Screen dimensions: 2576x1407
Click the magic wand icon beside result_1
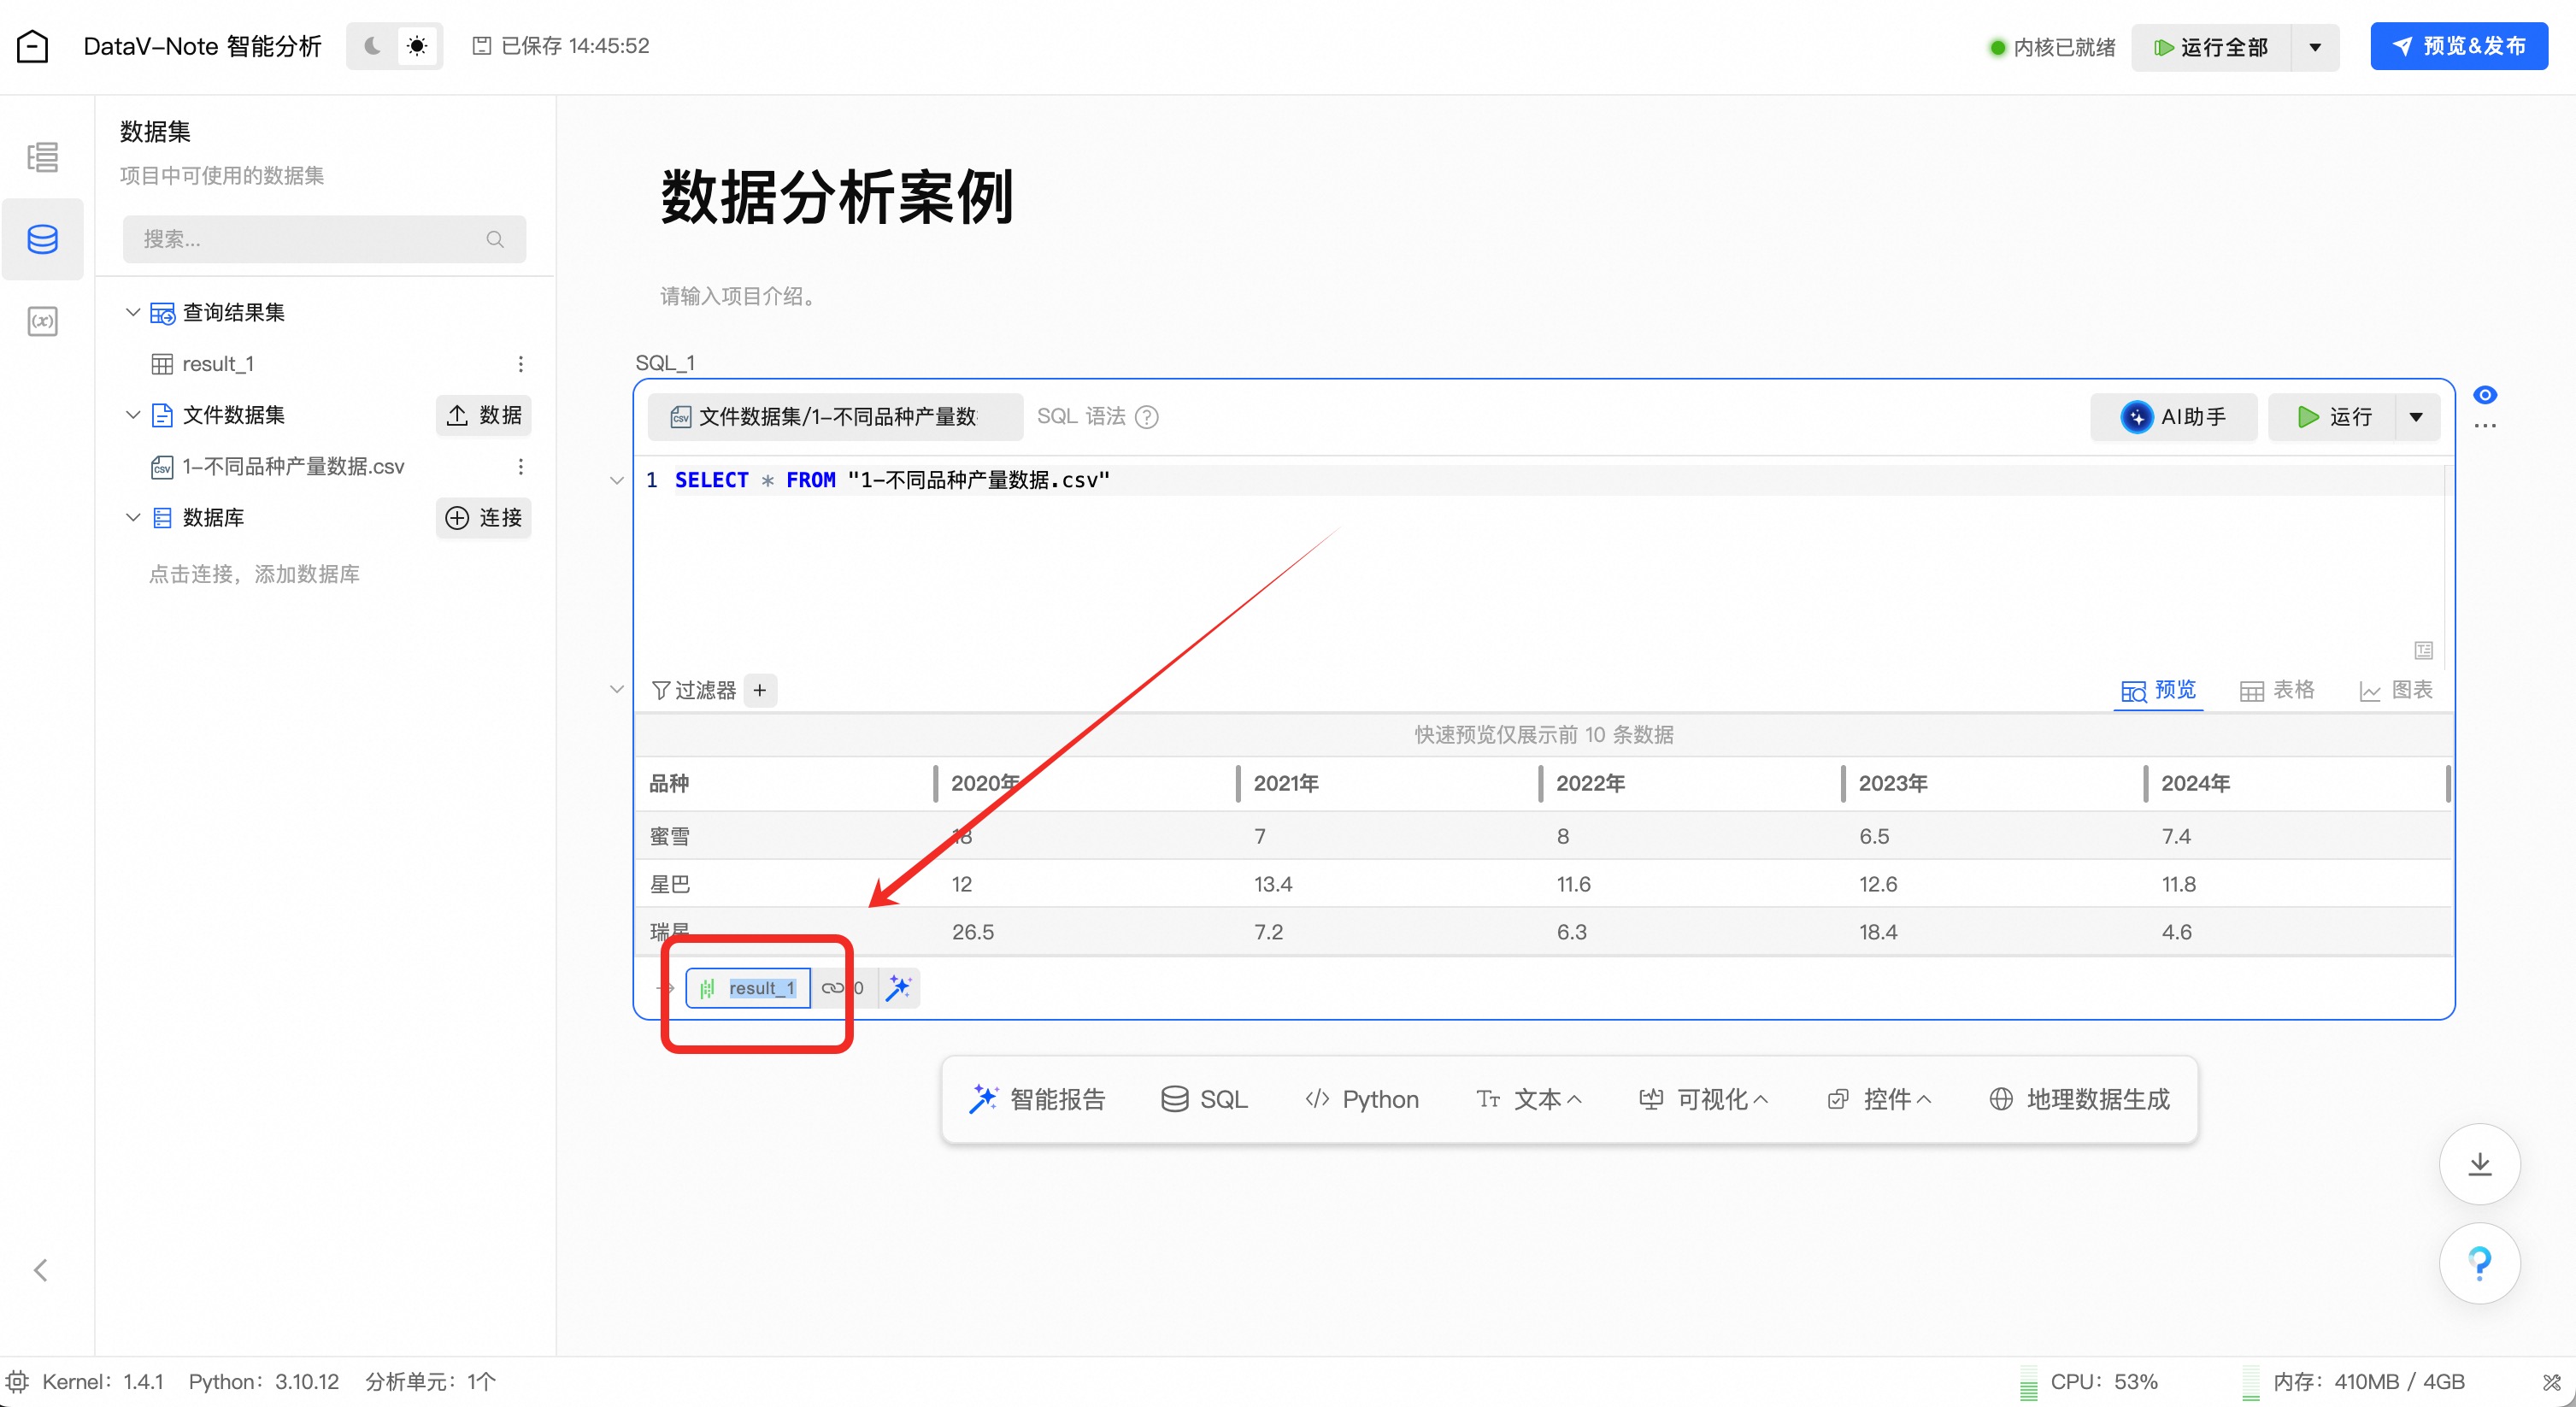click(x=899, y=988)
